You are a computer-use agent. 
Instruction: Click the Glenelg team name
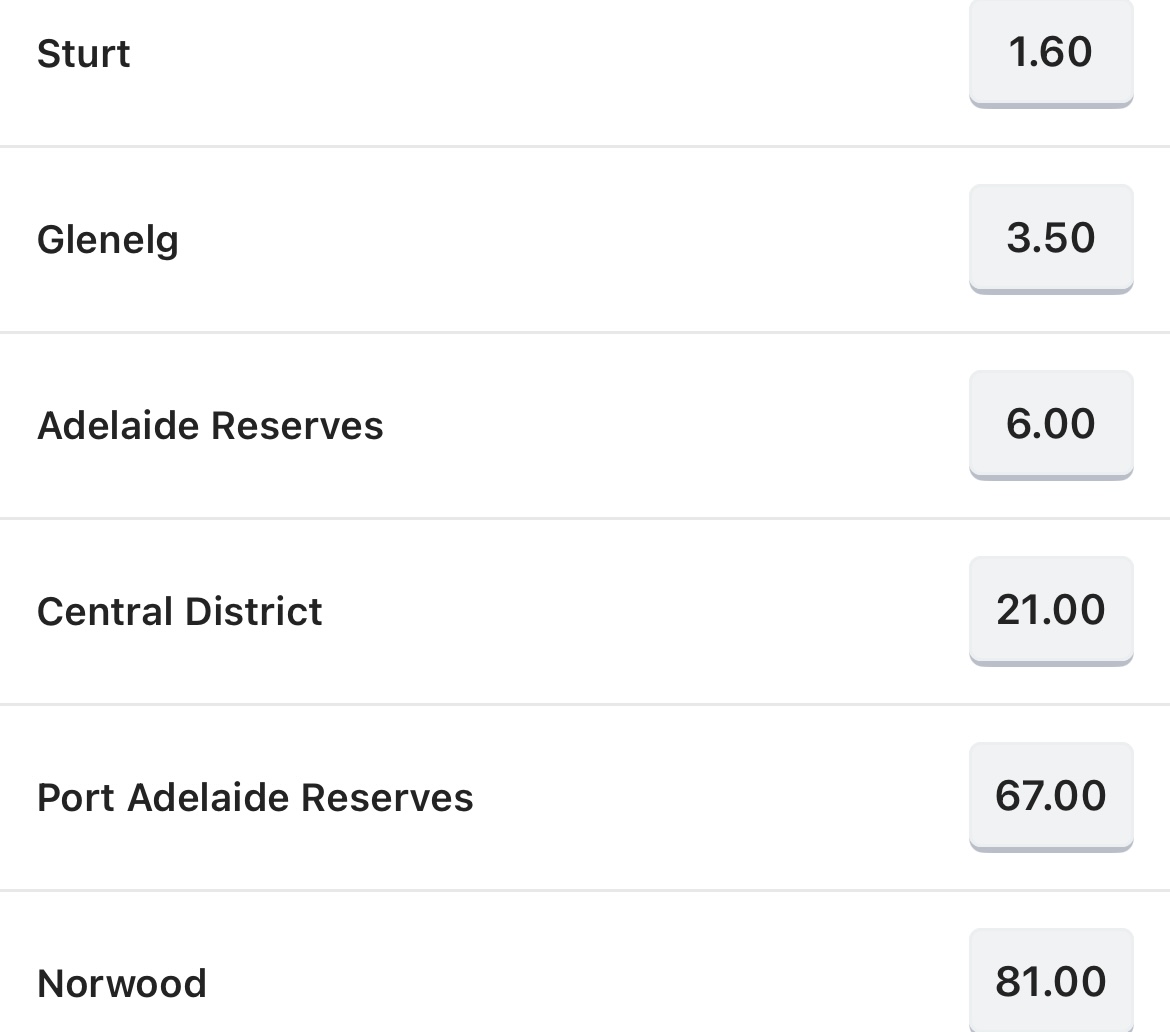108,240
